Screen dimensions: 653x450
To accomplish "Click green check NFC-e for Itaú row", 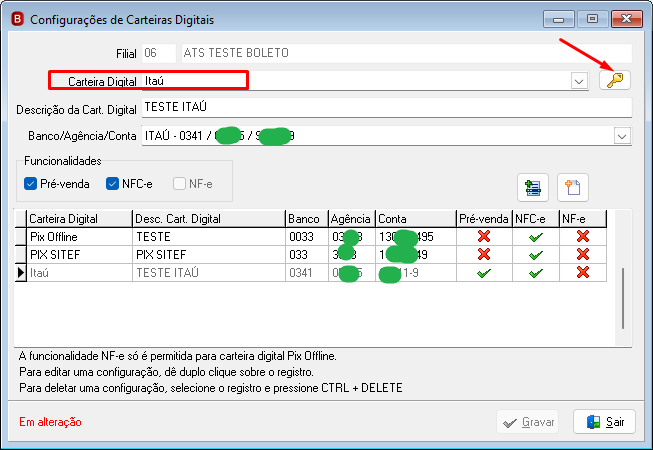I will pos(536,273).
